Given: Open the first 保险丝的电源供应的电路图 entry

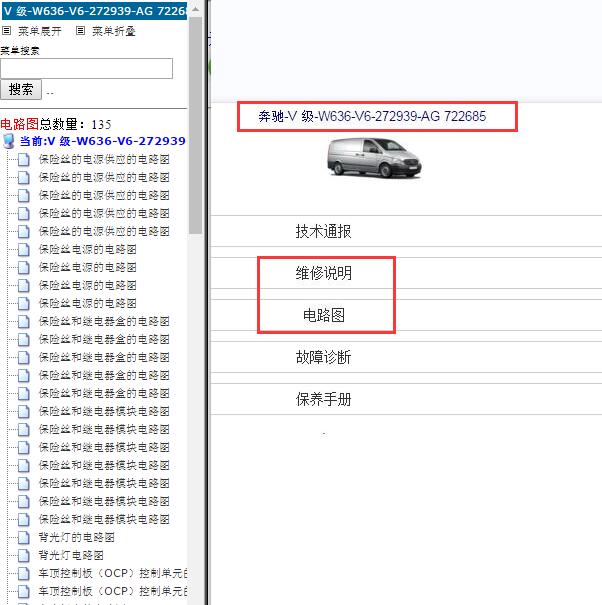Looking at the screenshot, I should click(104, 159).
